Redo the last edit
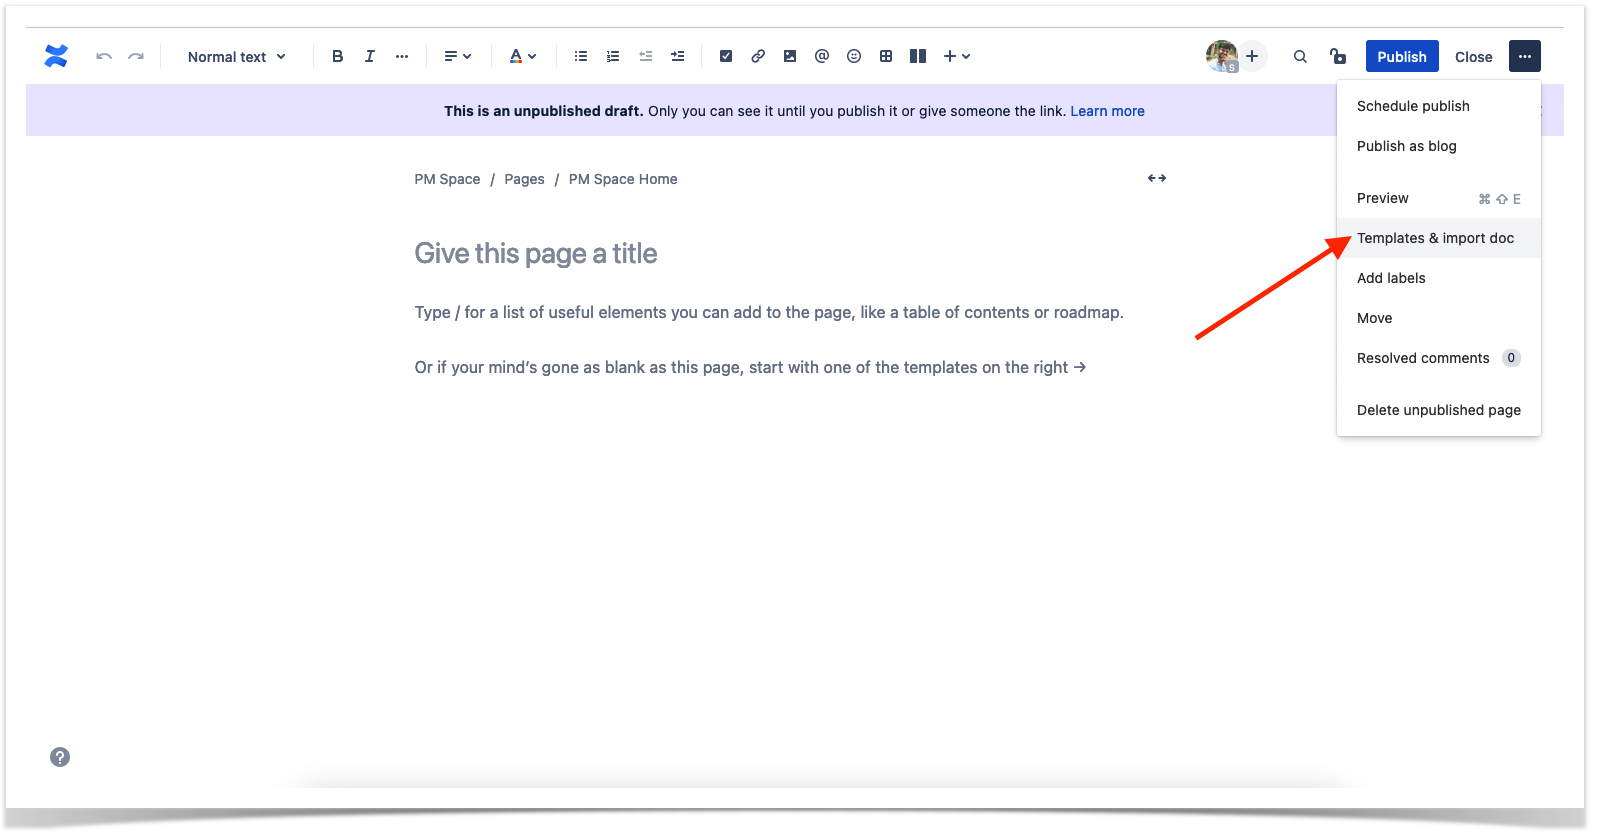This screenshot has height=837, width=1598. tap(136, 56)
